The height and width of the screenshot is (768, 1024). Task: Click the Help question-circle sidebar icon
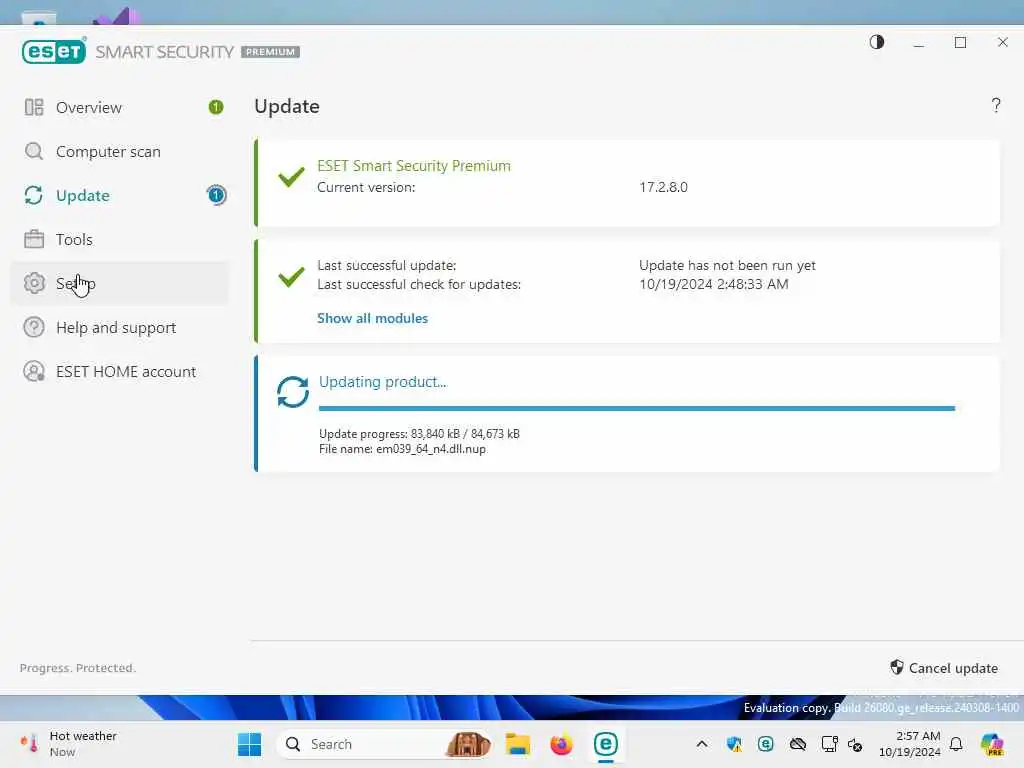click(34, 327)
